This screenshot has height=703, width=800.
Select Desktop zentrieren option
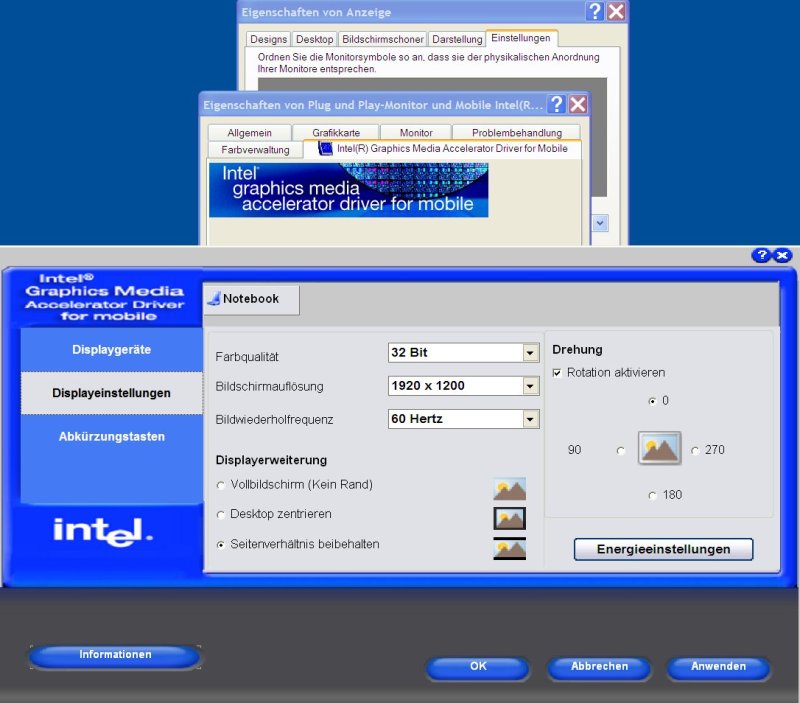[x=220, y=515]
